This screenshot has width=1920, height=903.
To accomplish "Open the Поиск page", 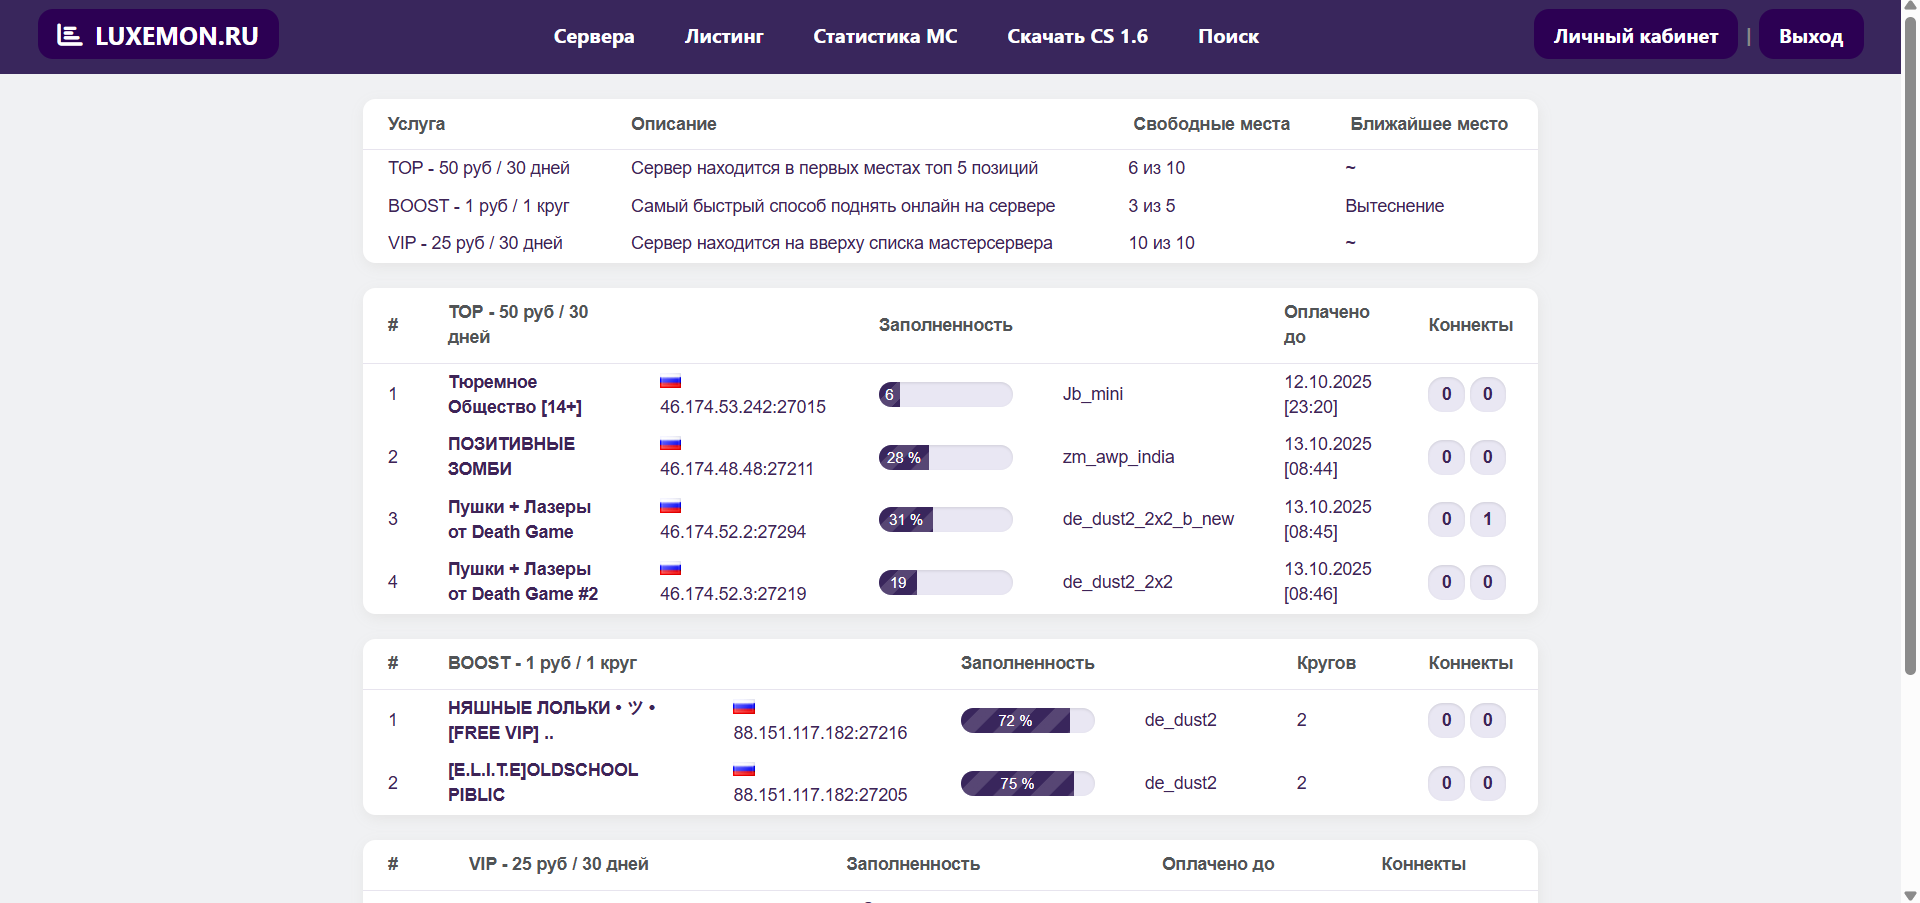I will 1228,37.
